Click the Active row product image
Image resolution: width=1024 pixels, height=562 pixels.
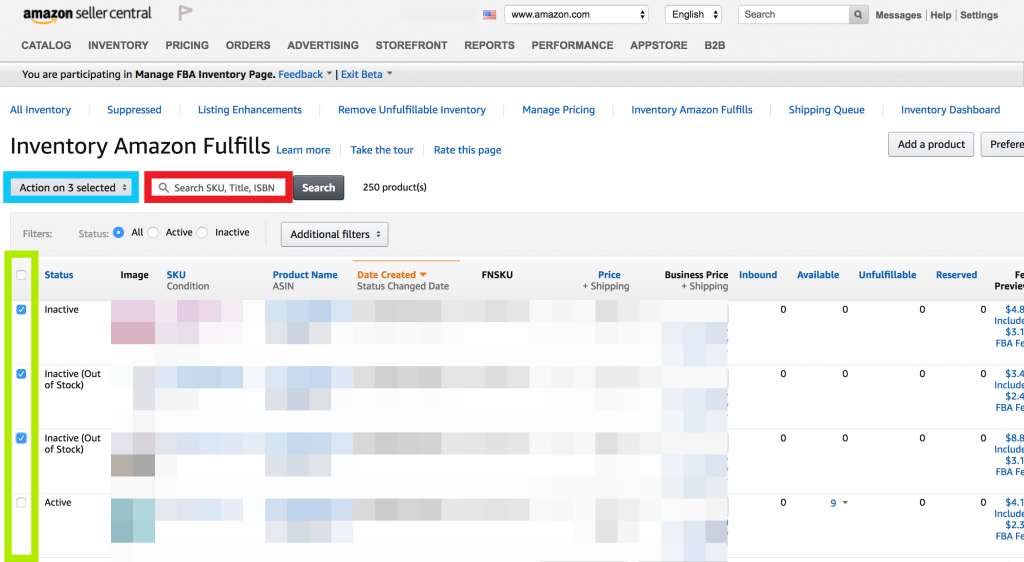(x=133, y=521)
